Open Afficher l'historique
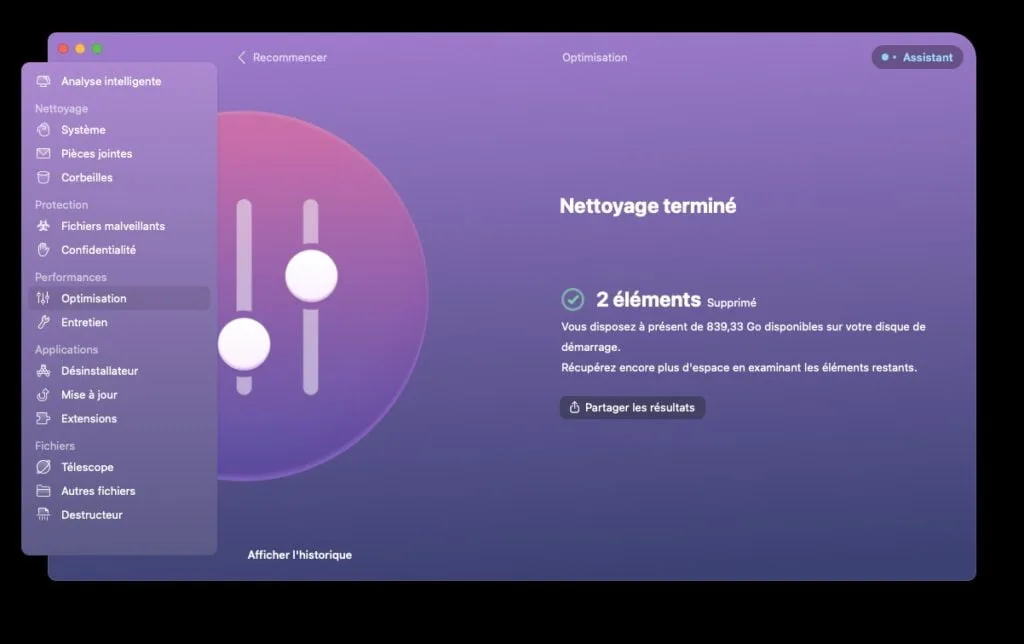This screenshot has height=644, width=1024. pyautogui.click(x=300, y=554)
